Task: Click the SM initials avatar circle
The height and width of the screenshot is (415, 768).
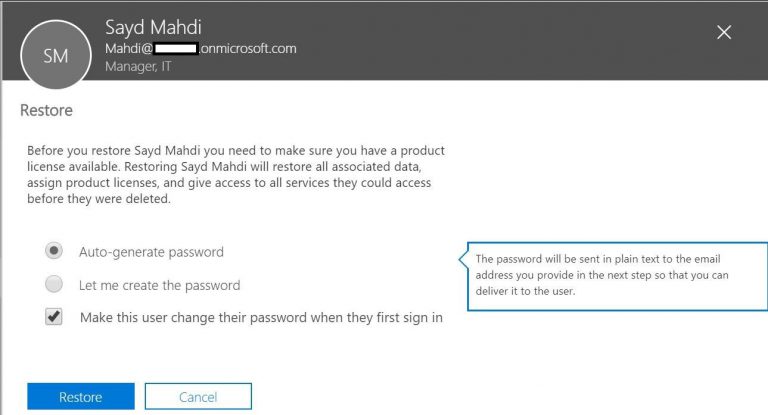Action: point(56,55)
